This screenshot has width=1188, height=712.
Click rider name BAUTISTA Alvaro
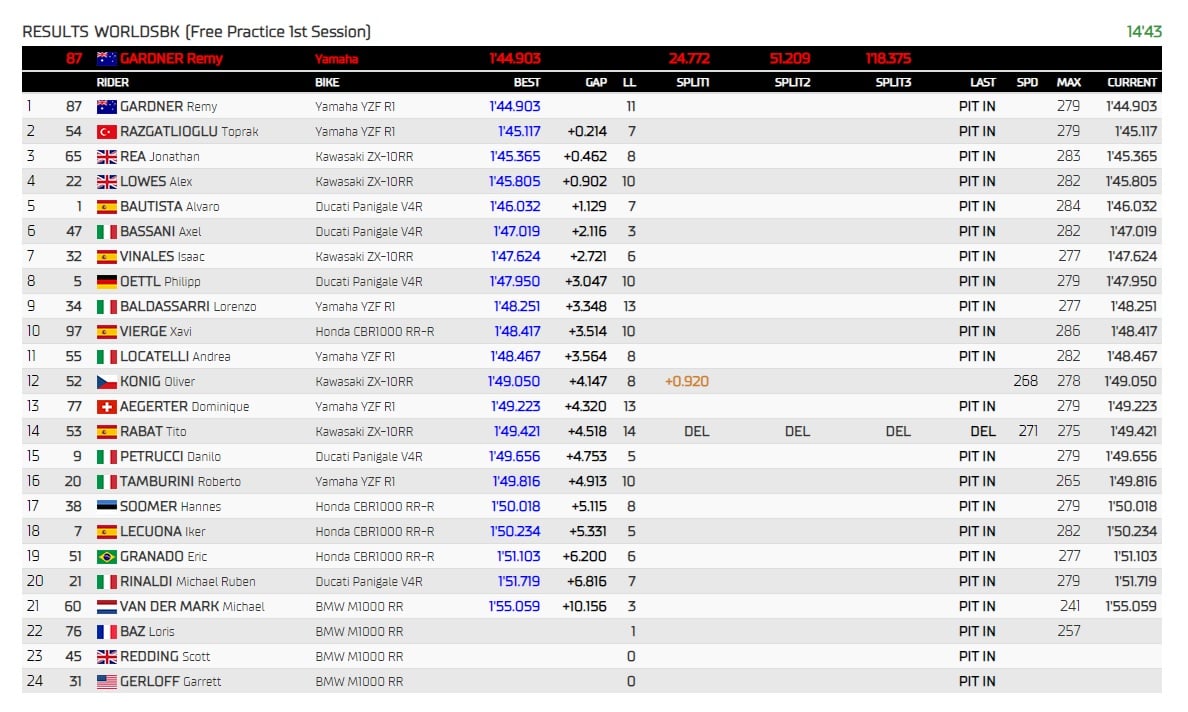[x=170, y=207]
